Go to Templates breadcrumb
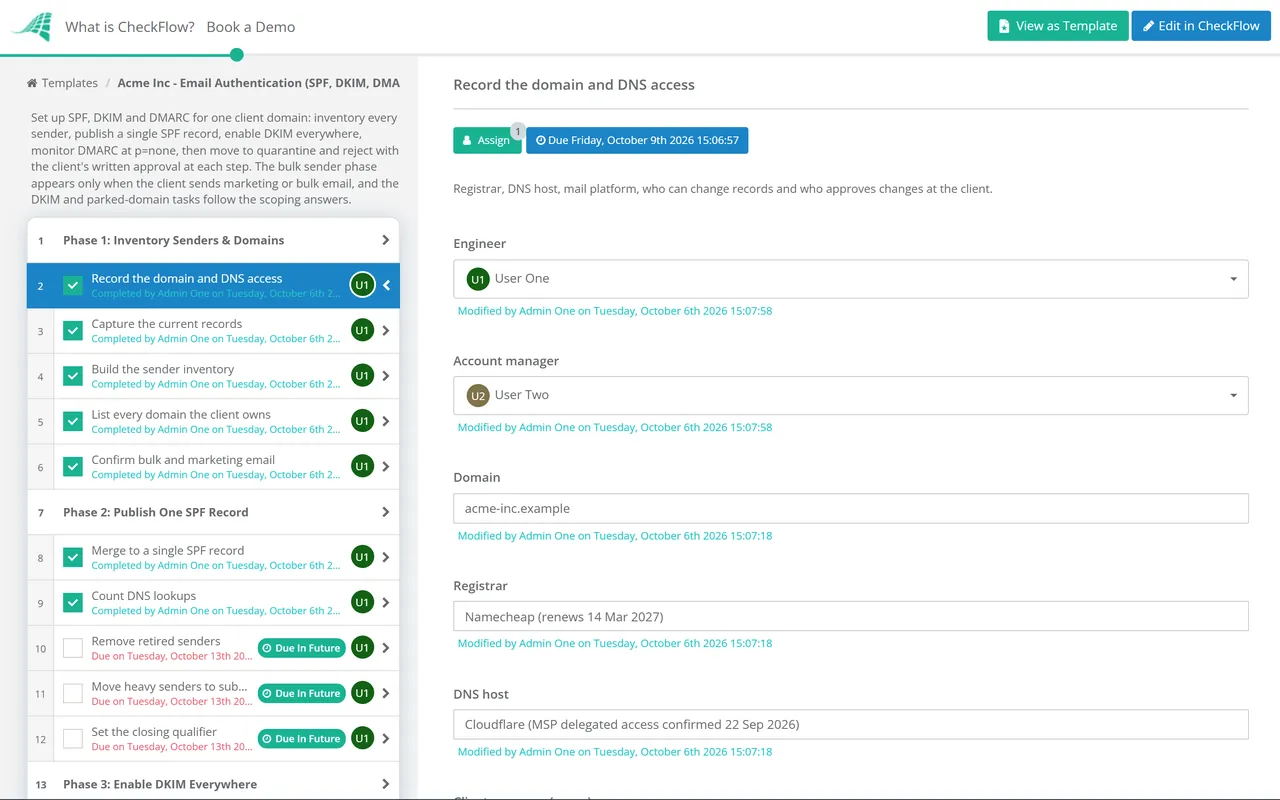 [70, 83]
